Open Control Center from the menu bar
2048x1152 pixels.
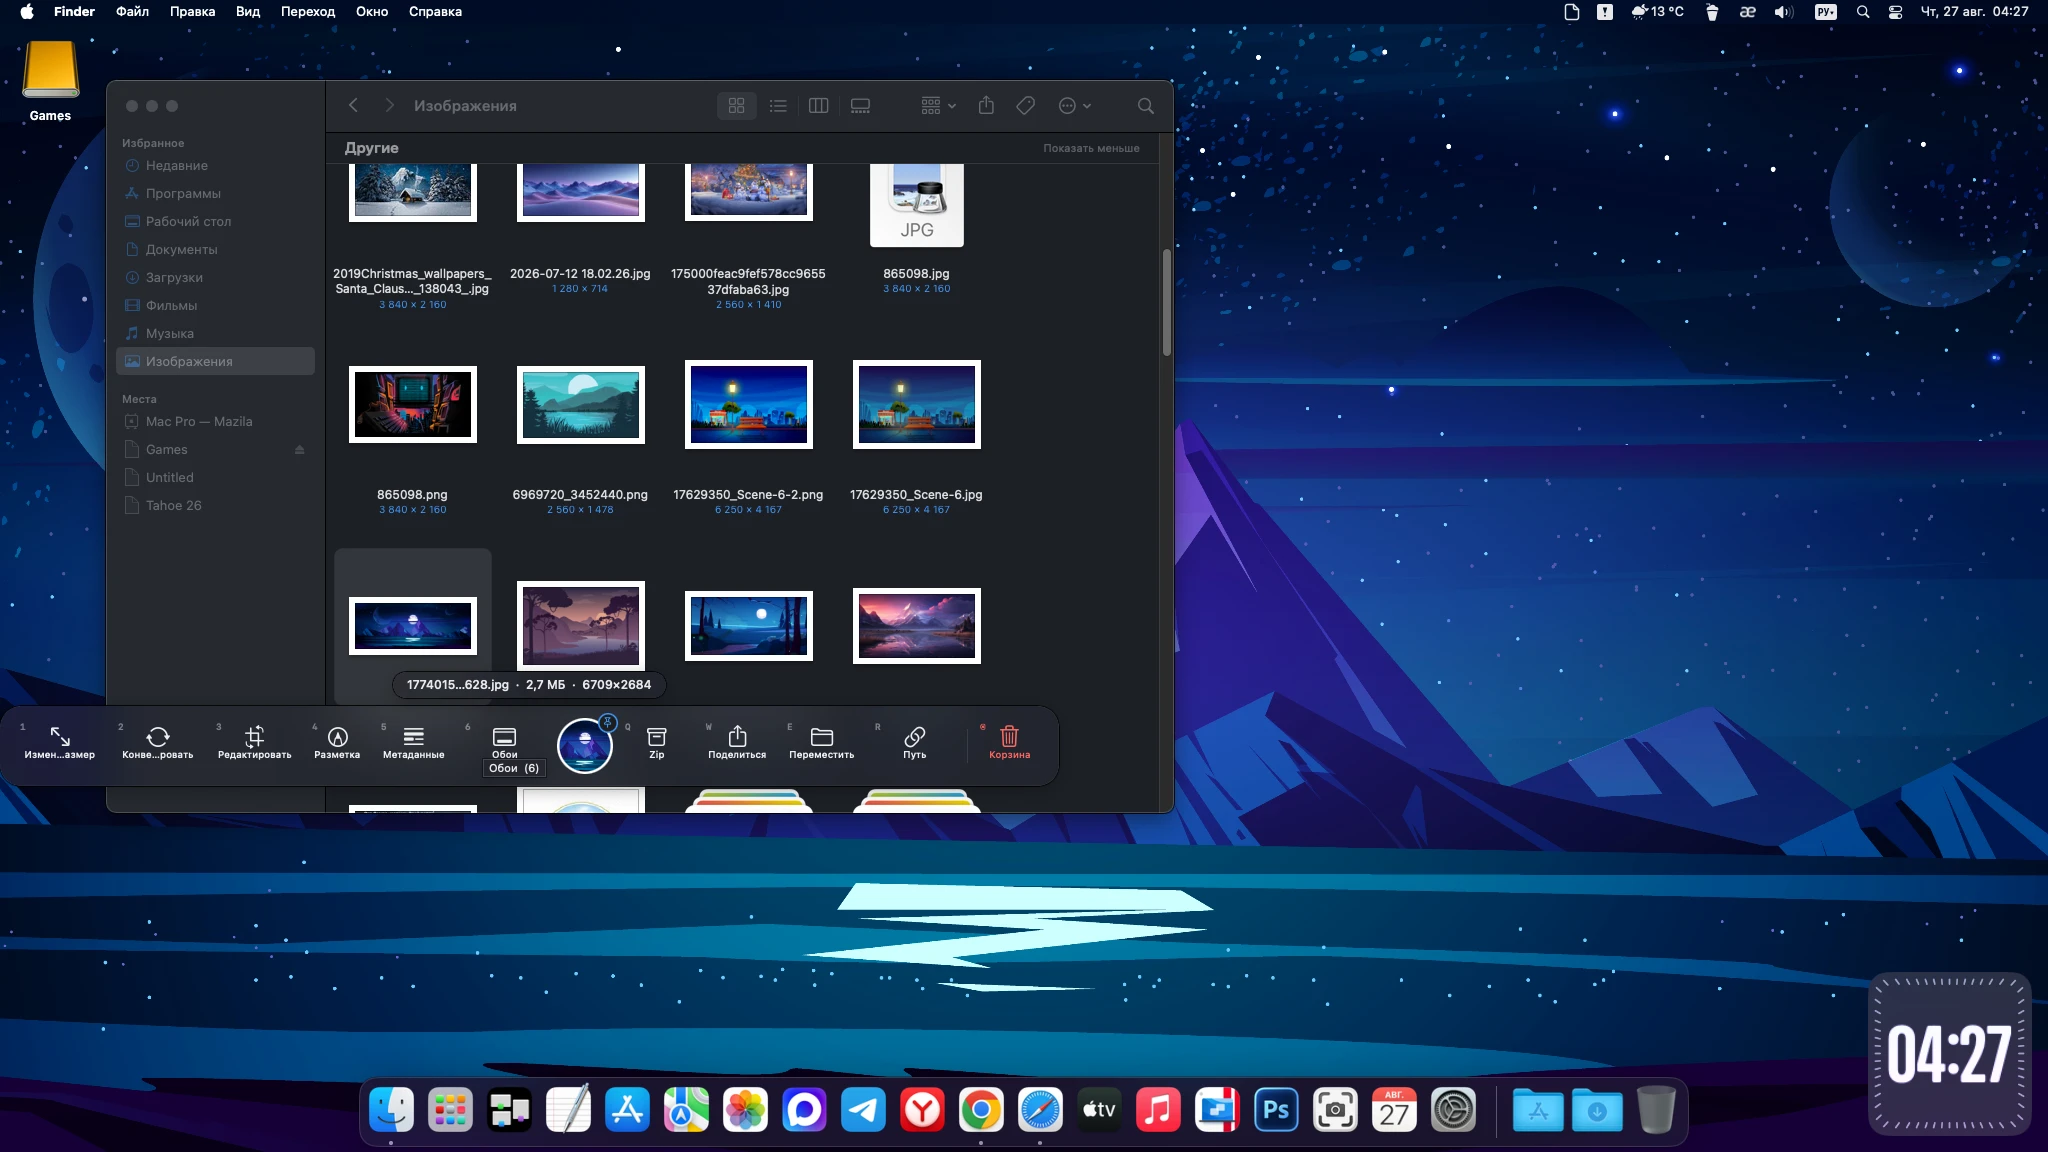coord(1895,12)
